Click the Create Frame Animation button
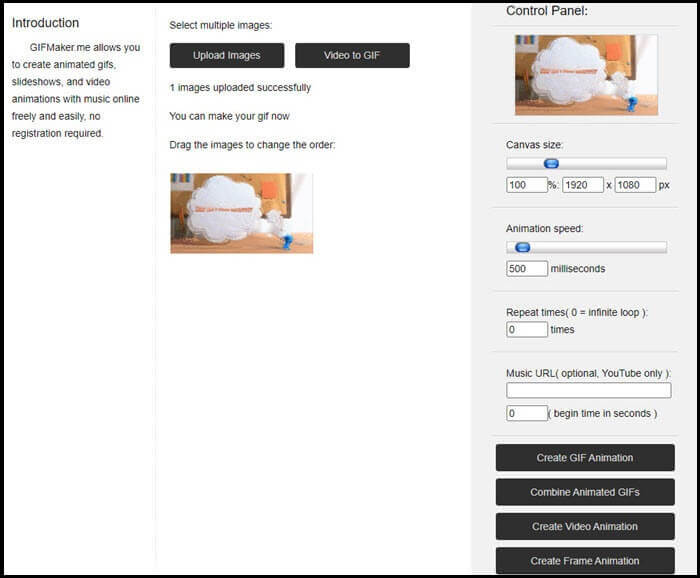700x578 pixels. pos(585,560)
